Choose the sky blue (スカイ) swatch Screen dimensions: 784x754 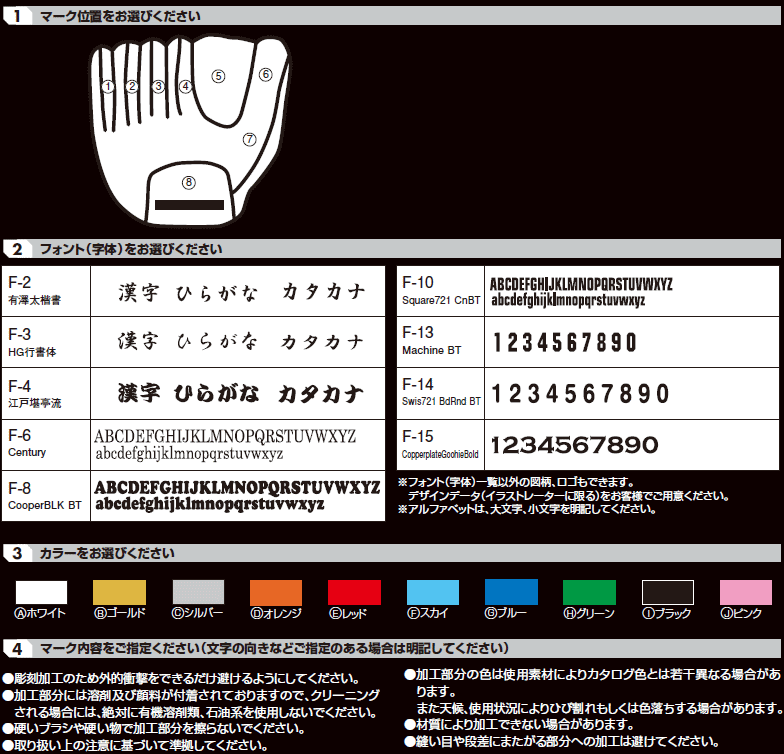(432, 592)
